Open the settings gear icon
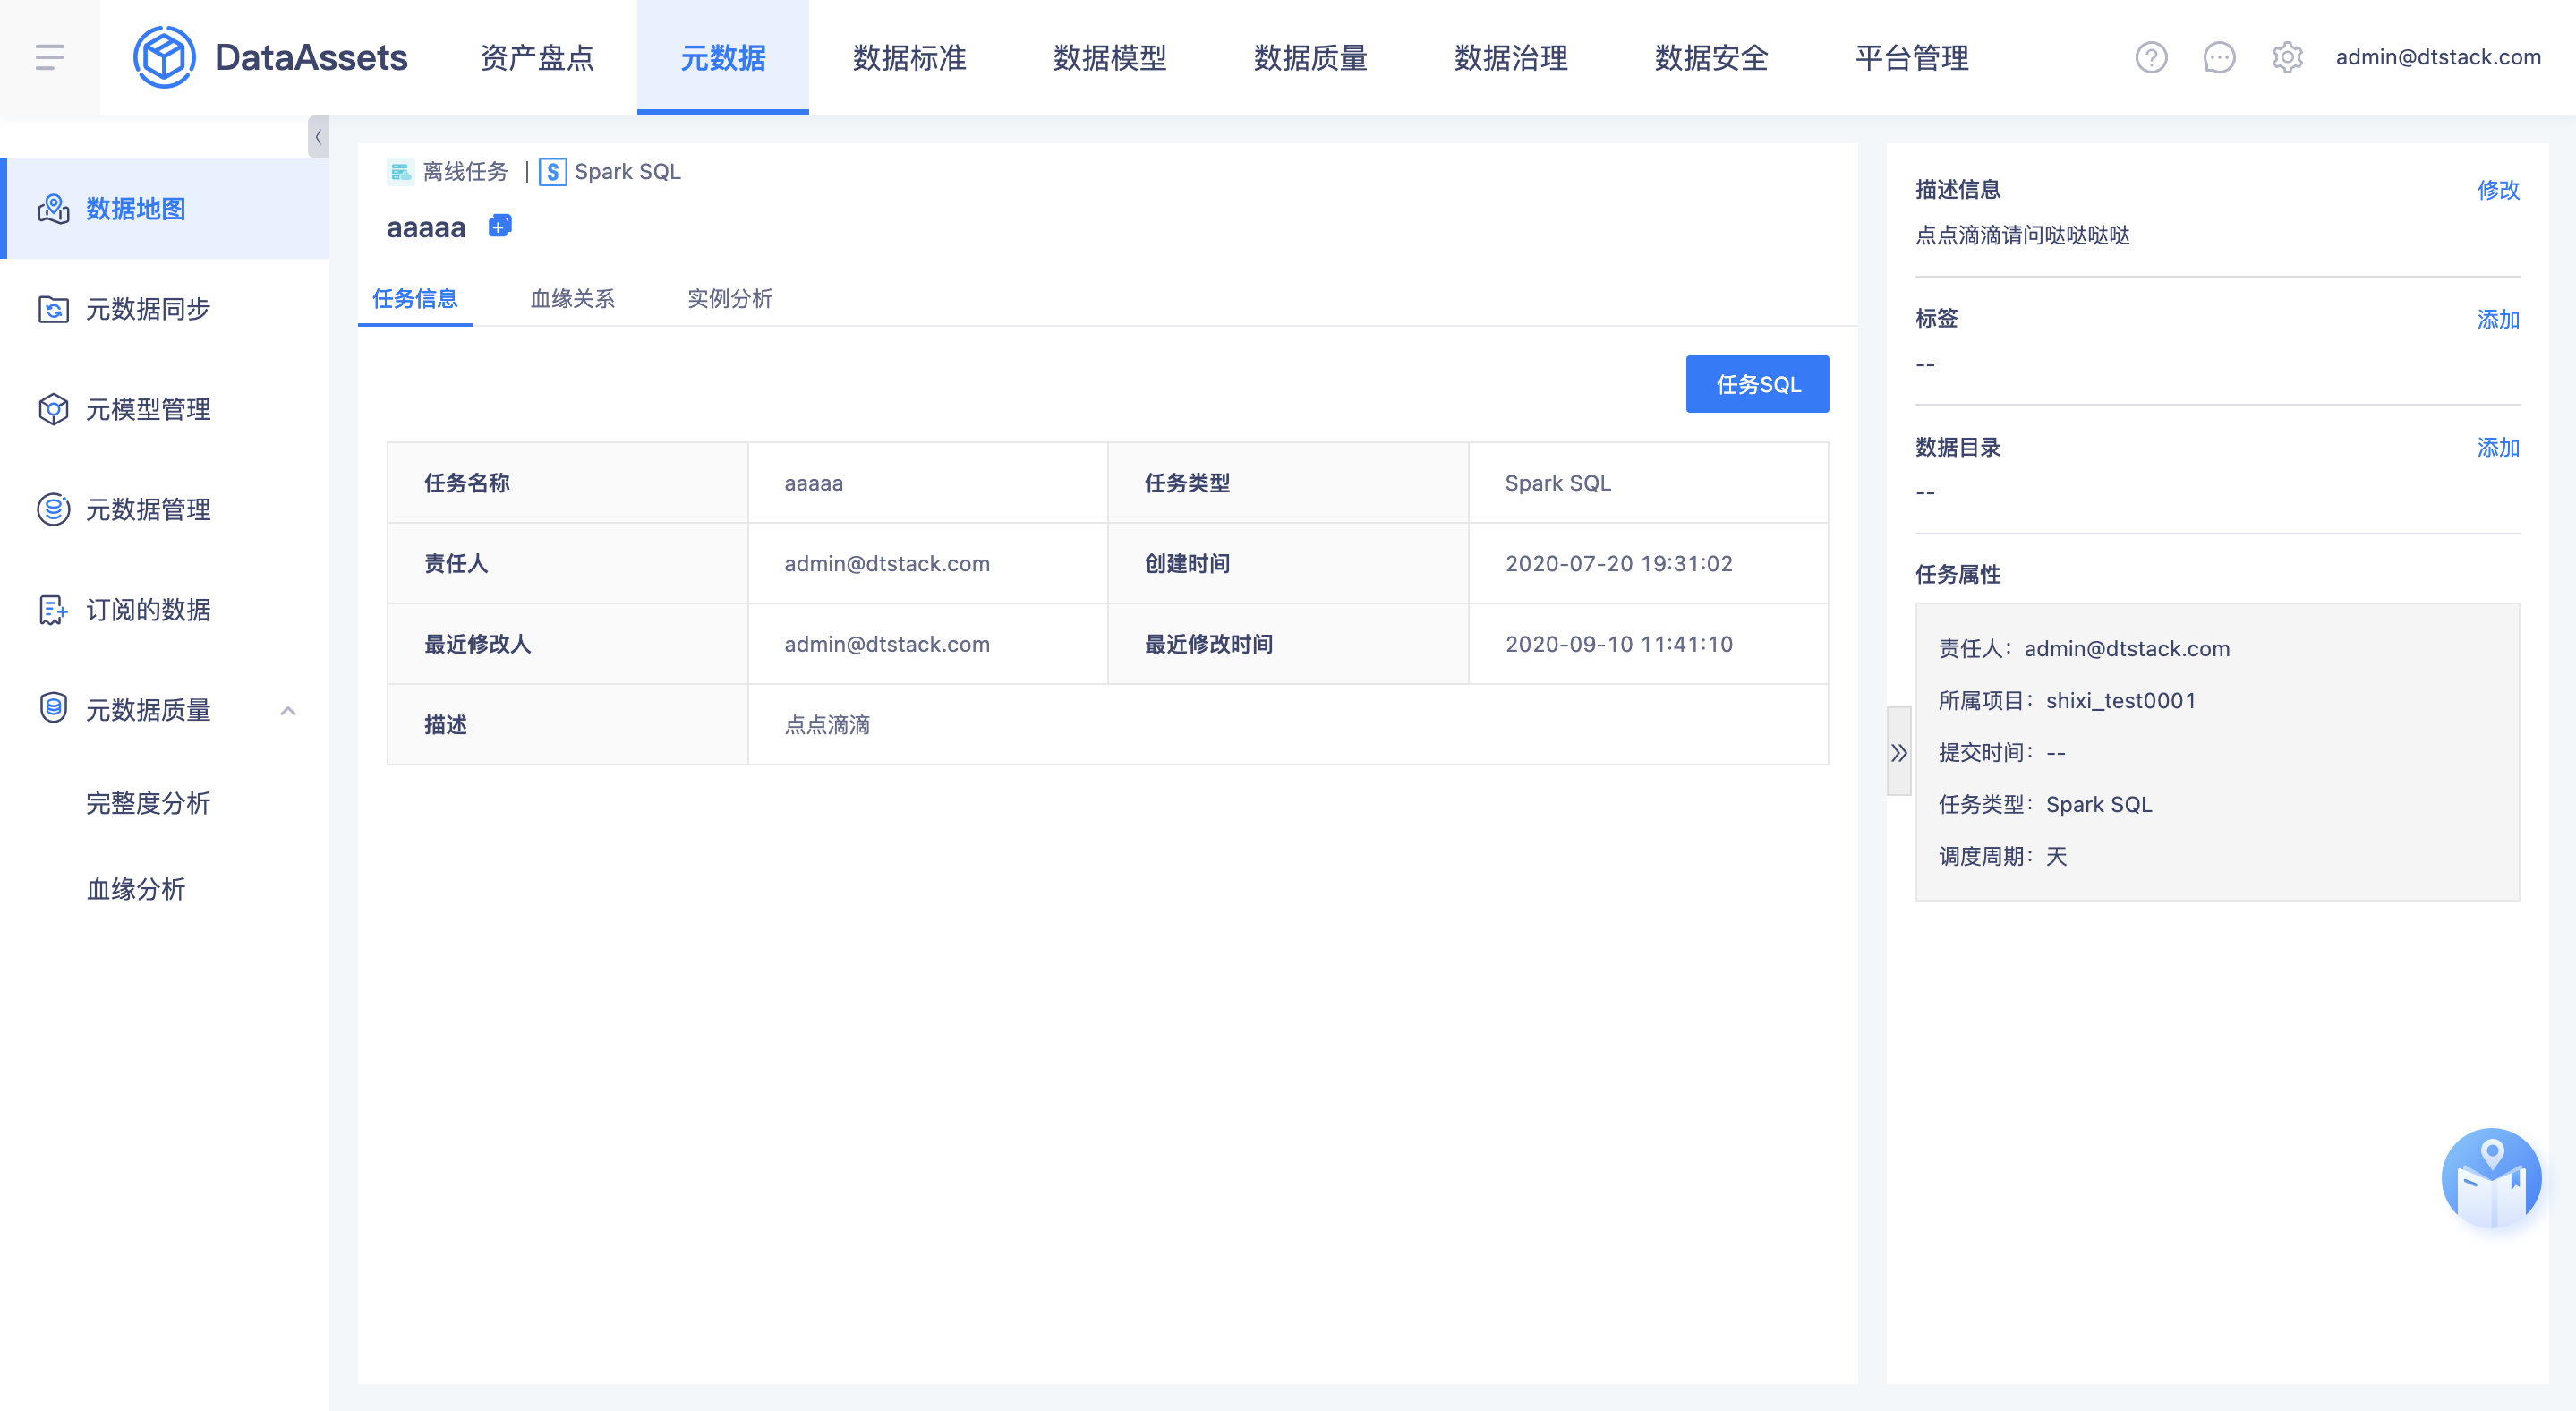Screen dimensions: 2576x1411 tap(2287, 57)
